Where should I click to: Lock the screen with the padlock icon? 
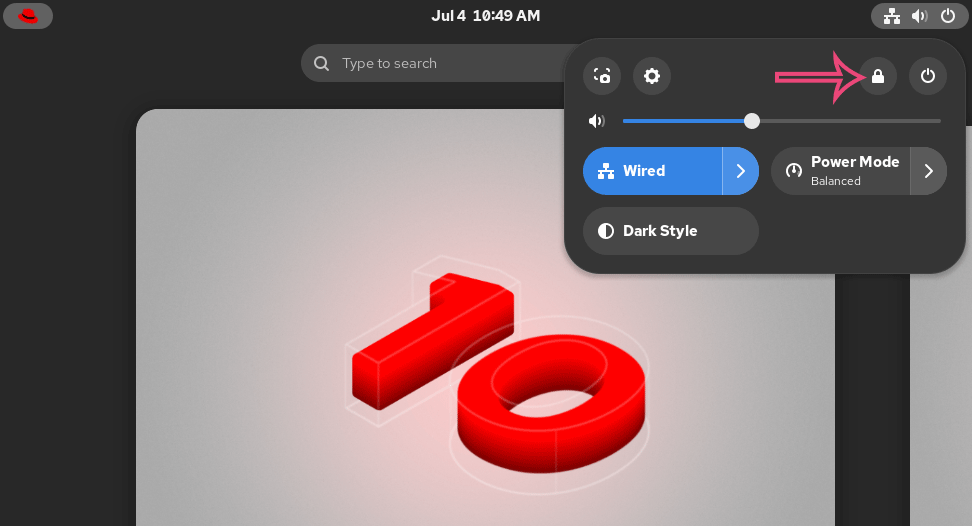coord(878,76)
